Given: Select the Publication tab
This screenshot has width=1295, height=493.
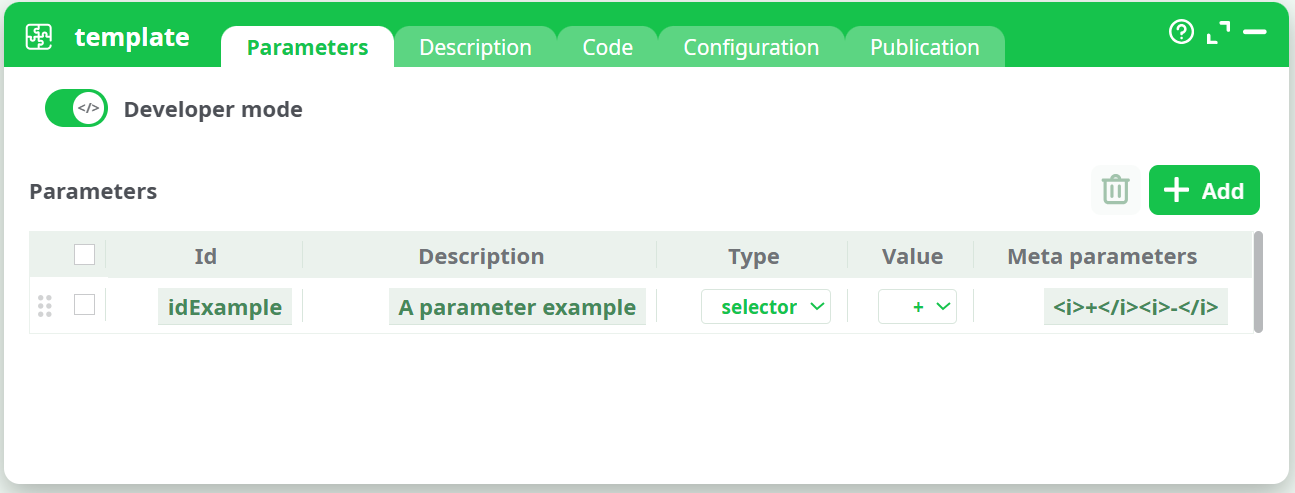Looking at the screenshot, I should click(924, 47).
